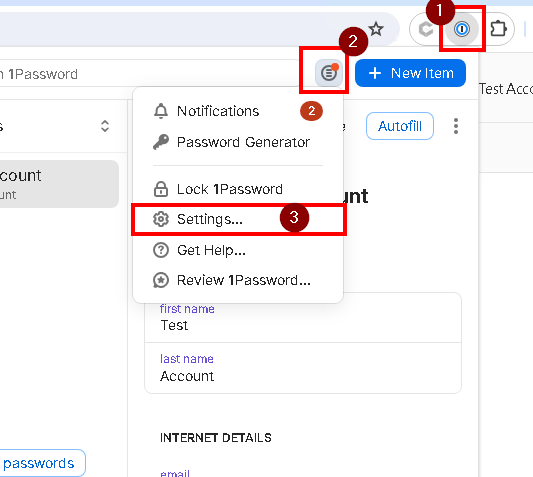This screenshot has height=477, width=533.
Task: Click the question mark icon beside Get Help
Action: [161, 250]
